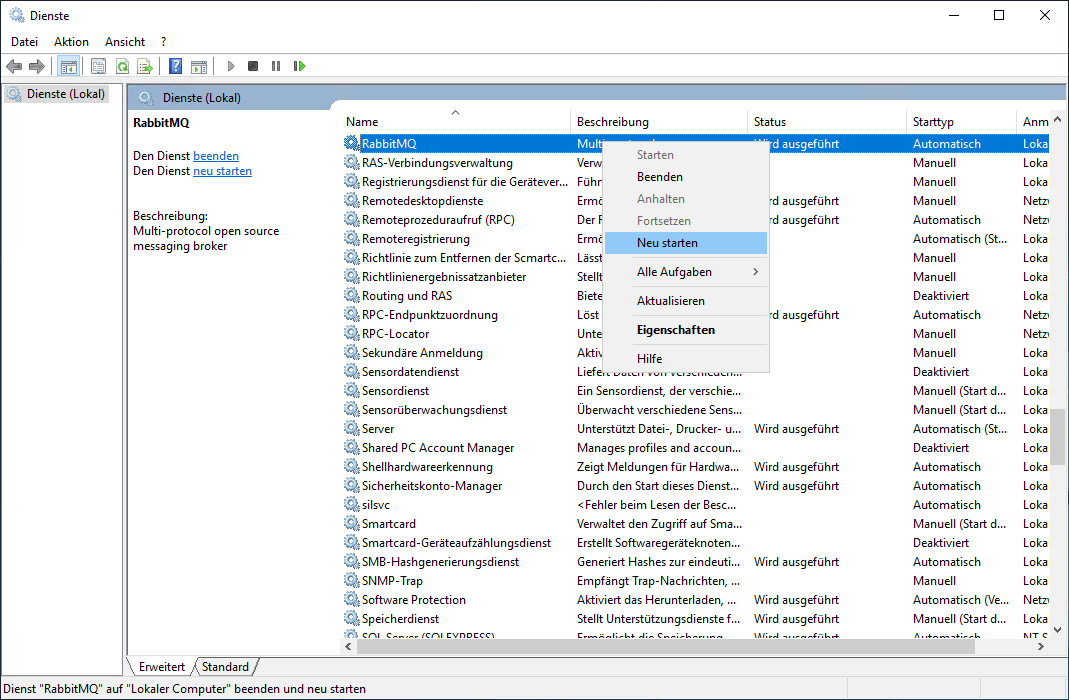Click the Forward arrow toolbar icon
Screen dimensions: 1069x700
tap(37, 66)
